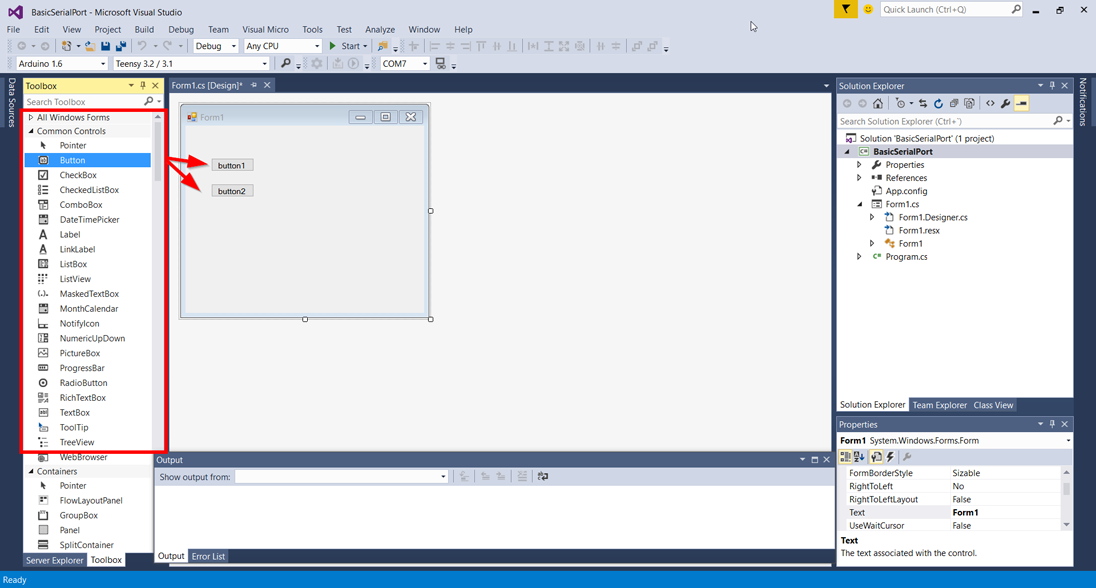Click the Search Solution Explorer field
The width and height of the screenshot is (1096, 588).
(x=944, y=121)
